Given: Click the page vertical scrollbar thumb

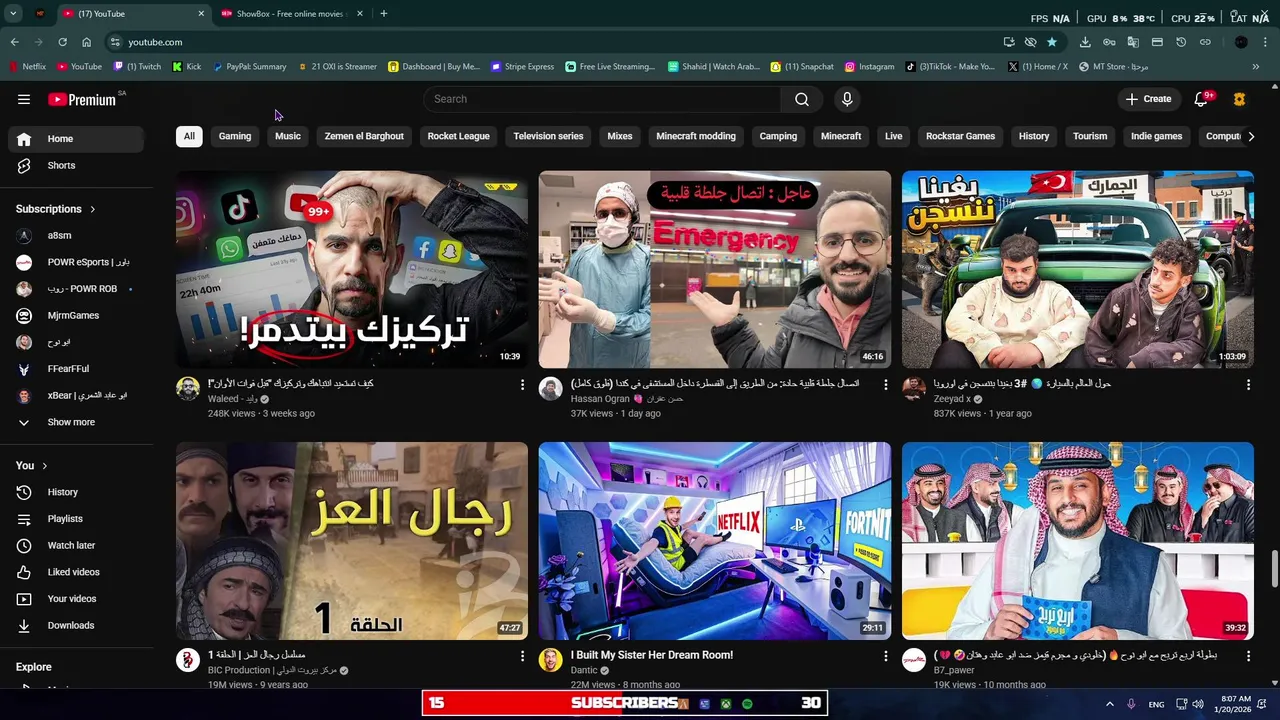Looking at the screenshot, I should [1274, 570].
